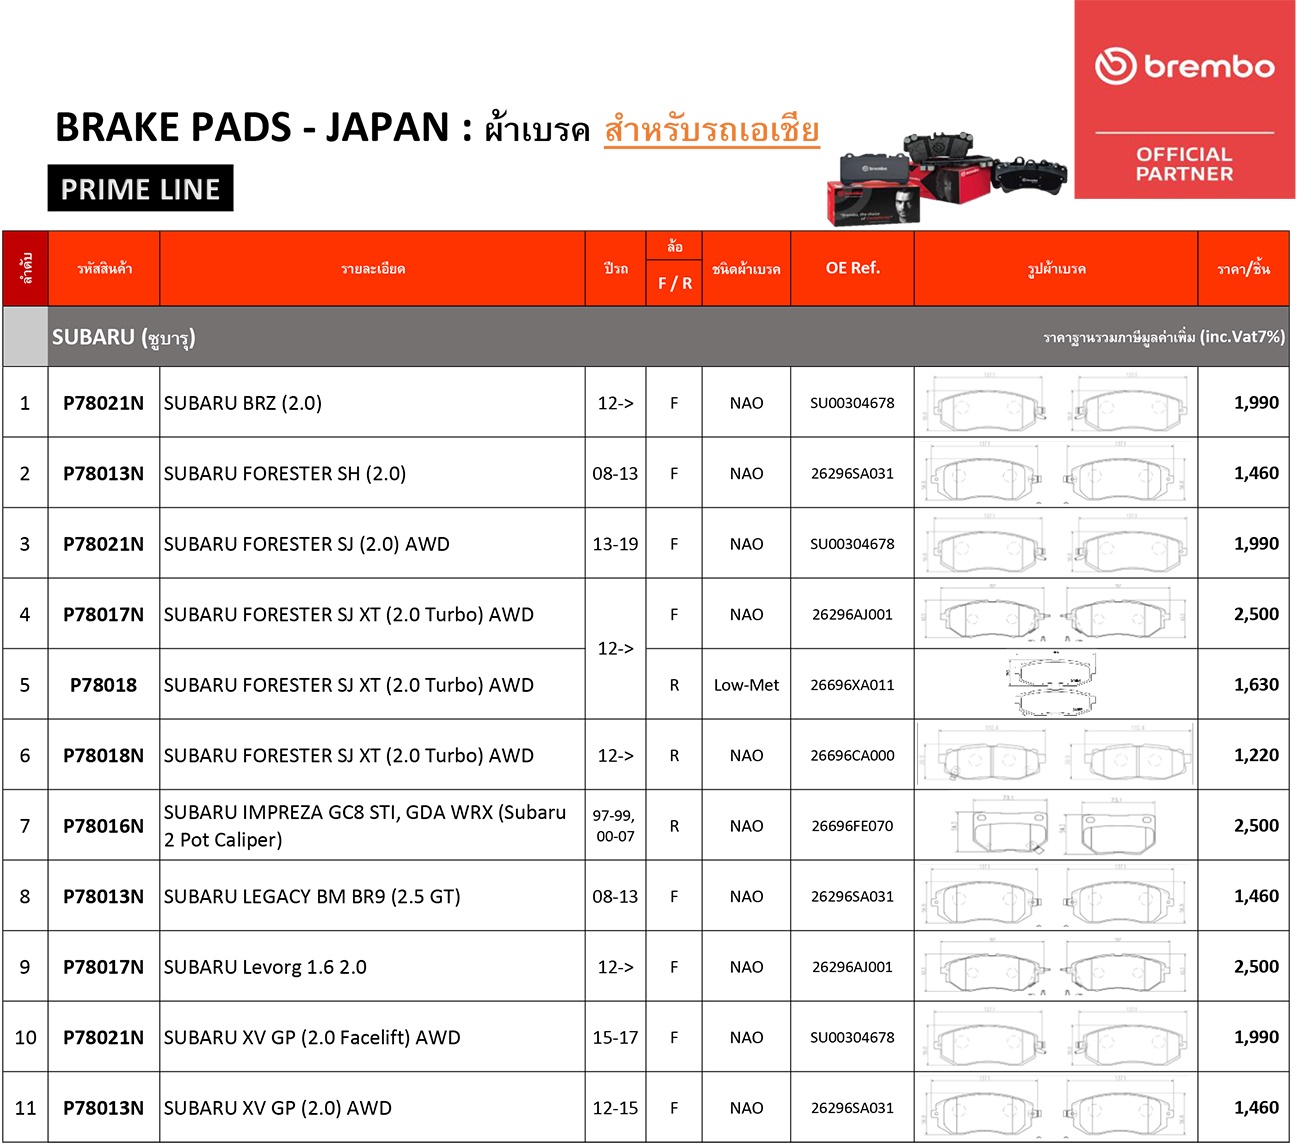This screenshot has width=1300, height=1144.
Task: Click pad diagram in row 11 XV GP
Action: pos(1056,1107)
